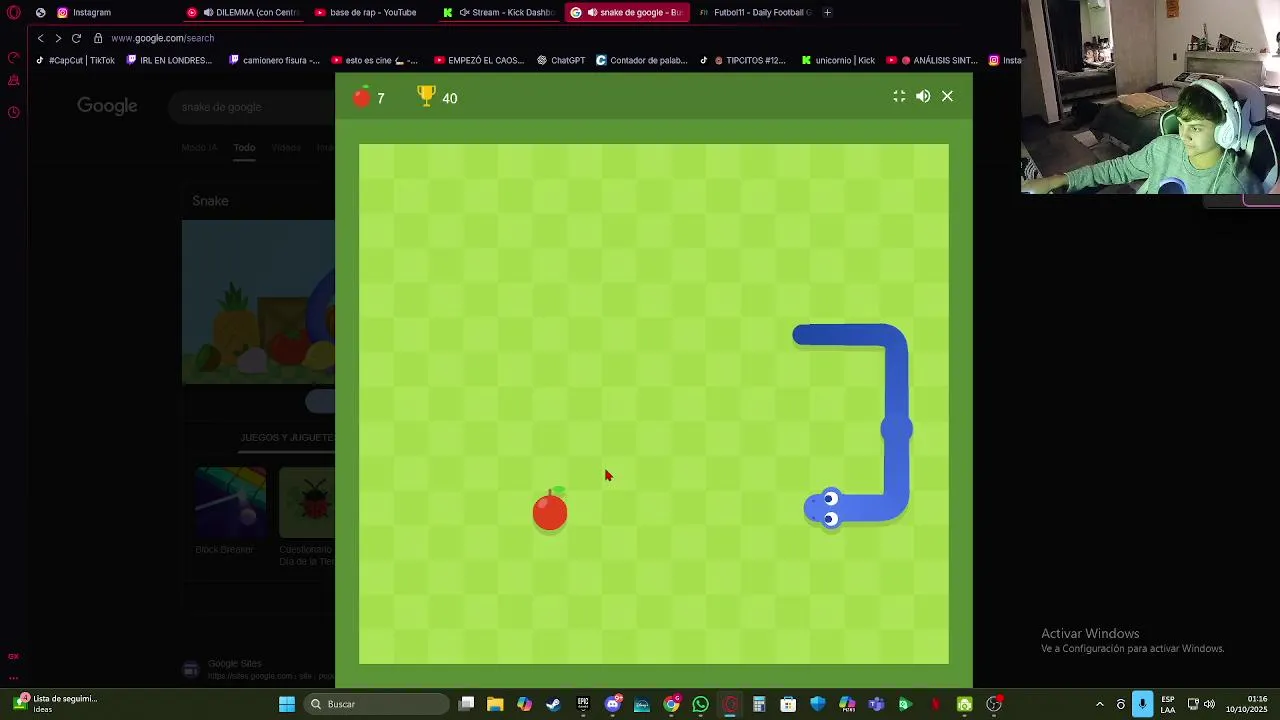
Task: Open the camionero fisura bookmark
Action: click(275, 60)
